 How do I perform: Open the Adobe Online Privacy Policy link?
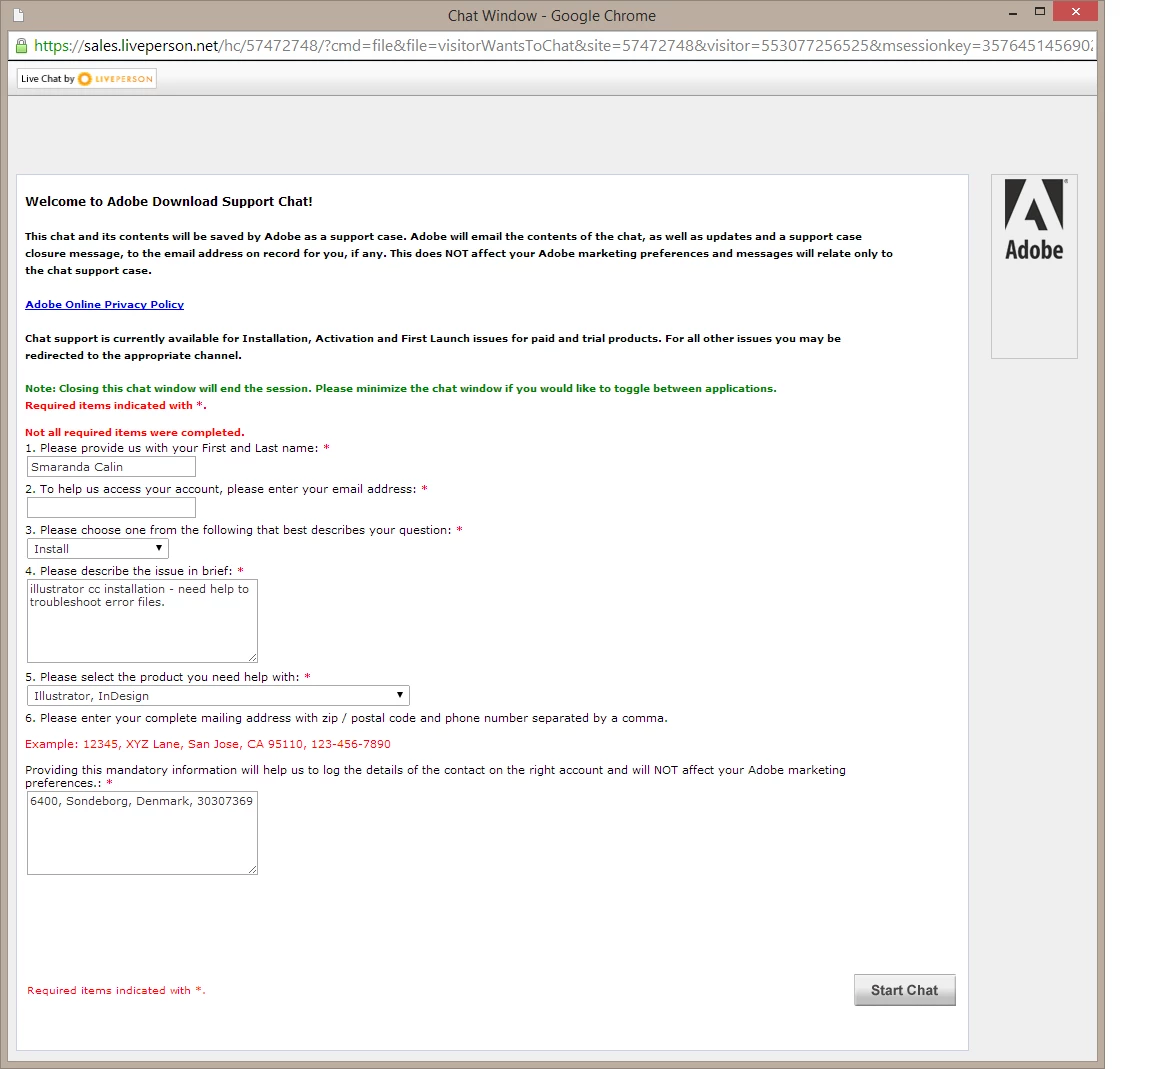pyautogui.click(x=104, y=304)
